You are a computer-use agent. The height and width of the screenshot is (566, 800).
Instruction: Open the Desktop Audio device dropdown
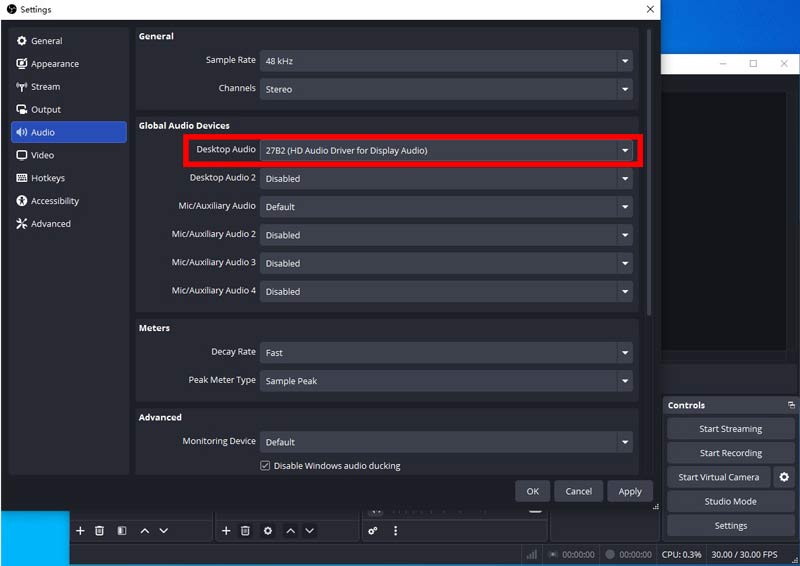tap(446, 150)
